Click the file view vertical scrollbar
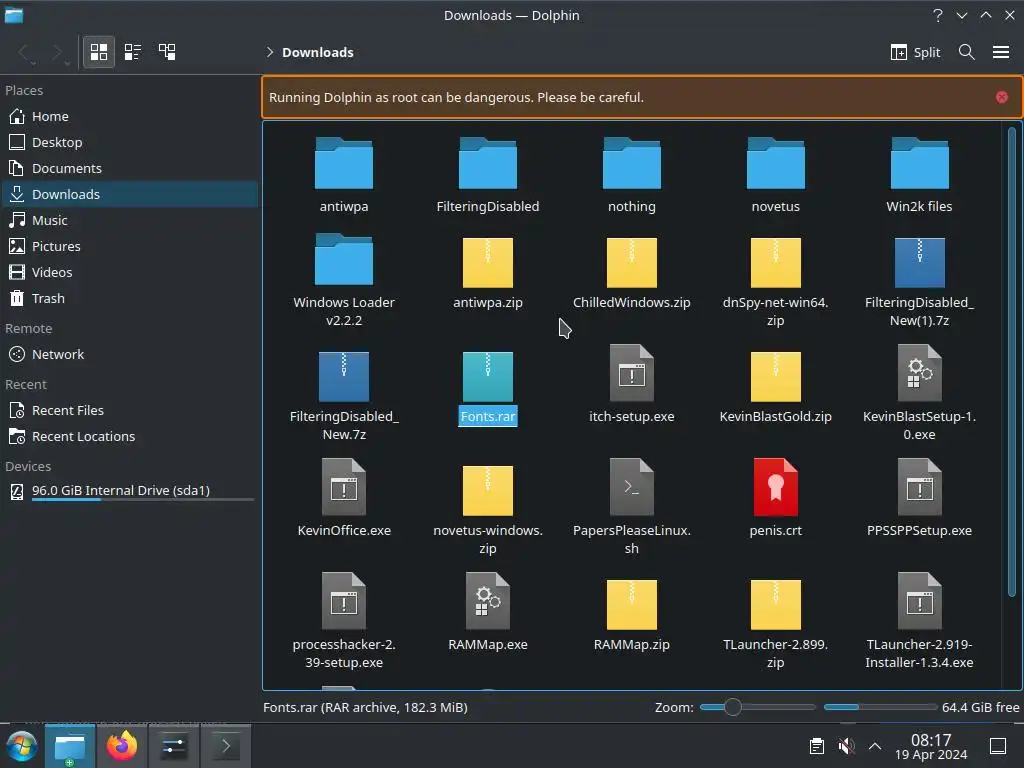Viewport: 1024px width, 768px height. (x=1012, y=362)
